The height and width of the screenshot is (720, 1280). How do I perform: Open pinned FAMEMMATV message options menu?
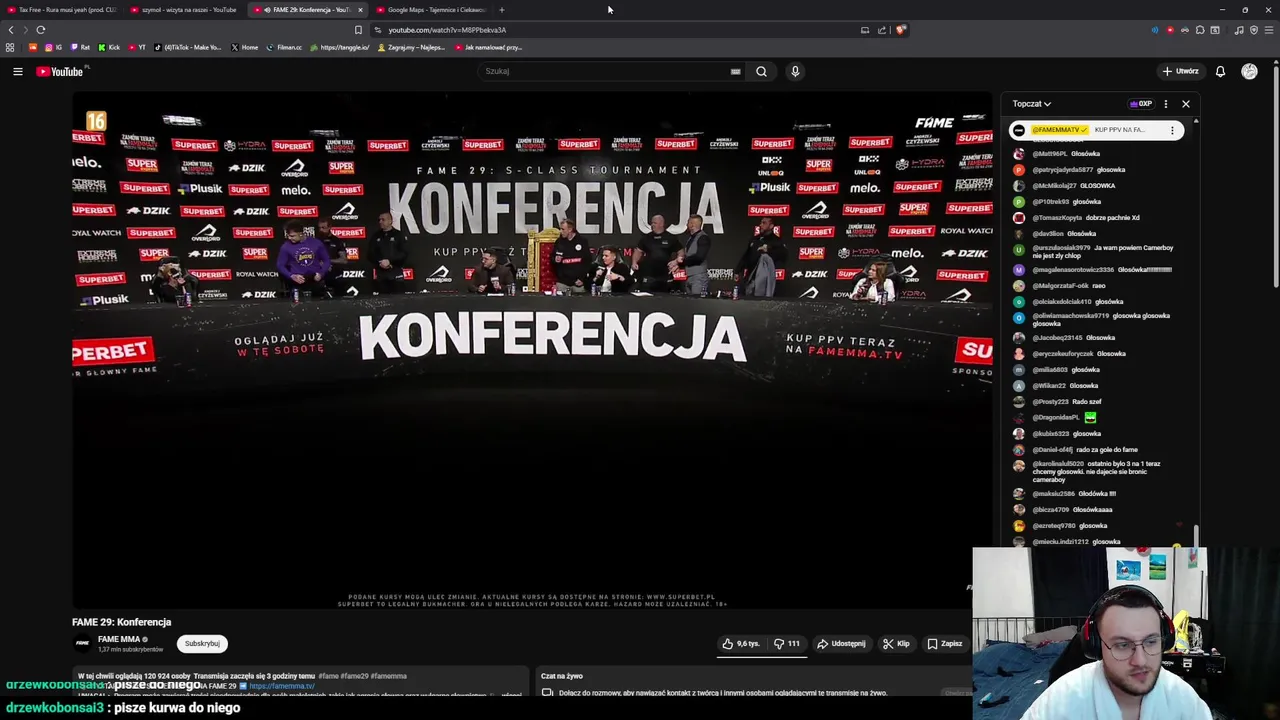(1172, 130)
